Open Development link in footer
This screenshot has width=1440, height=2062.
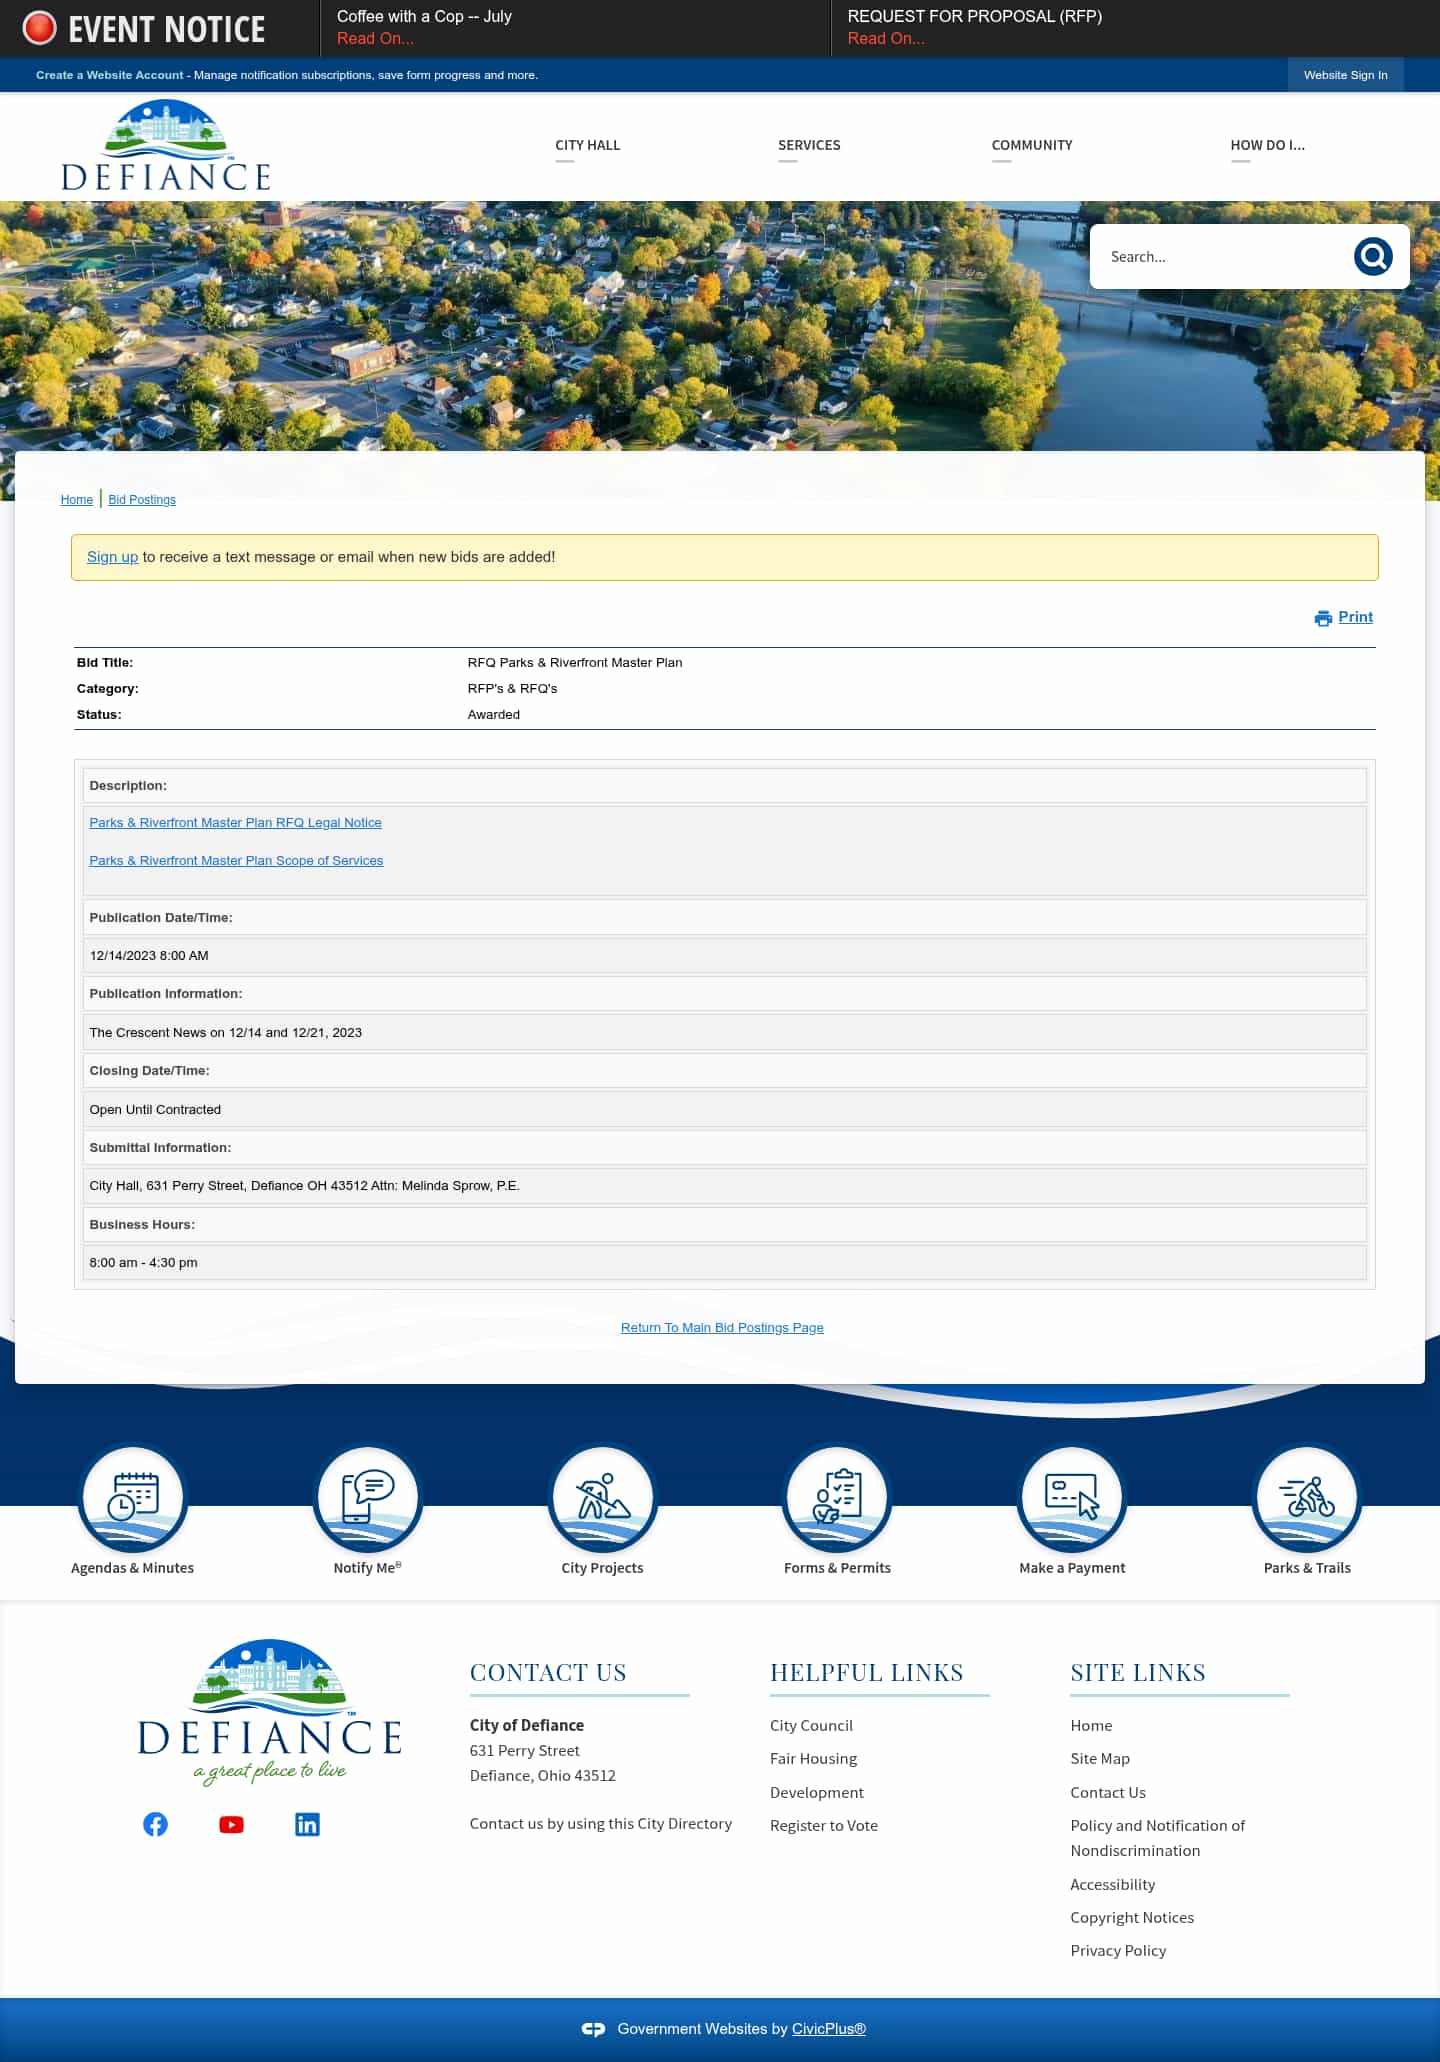pos(816,1793)
